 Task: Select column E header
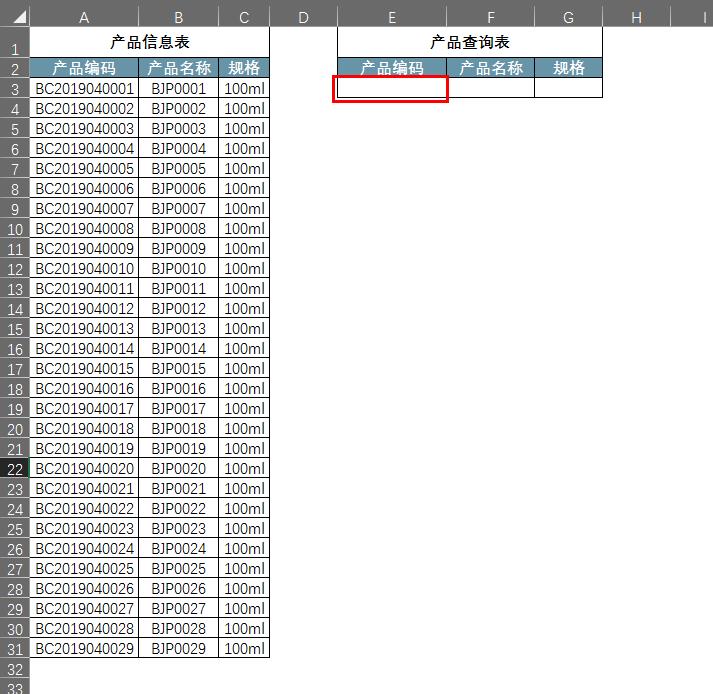[x=392, y=17]
